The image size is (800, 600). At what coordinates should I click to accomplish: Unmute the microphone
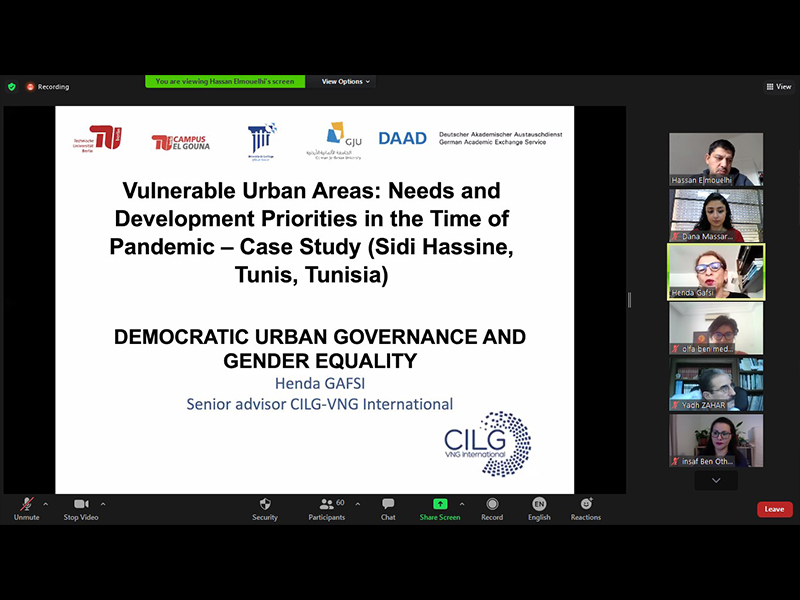26,508
